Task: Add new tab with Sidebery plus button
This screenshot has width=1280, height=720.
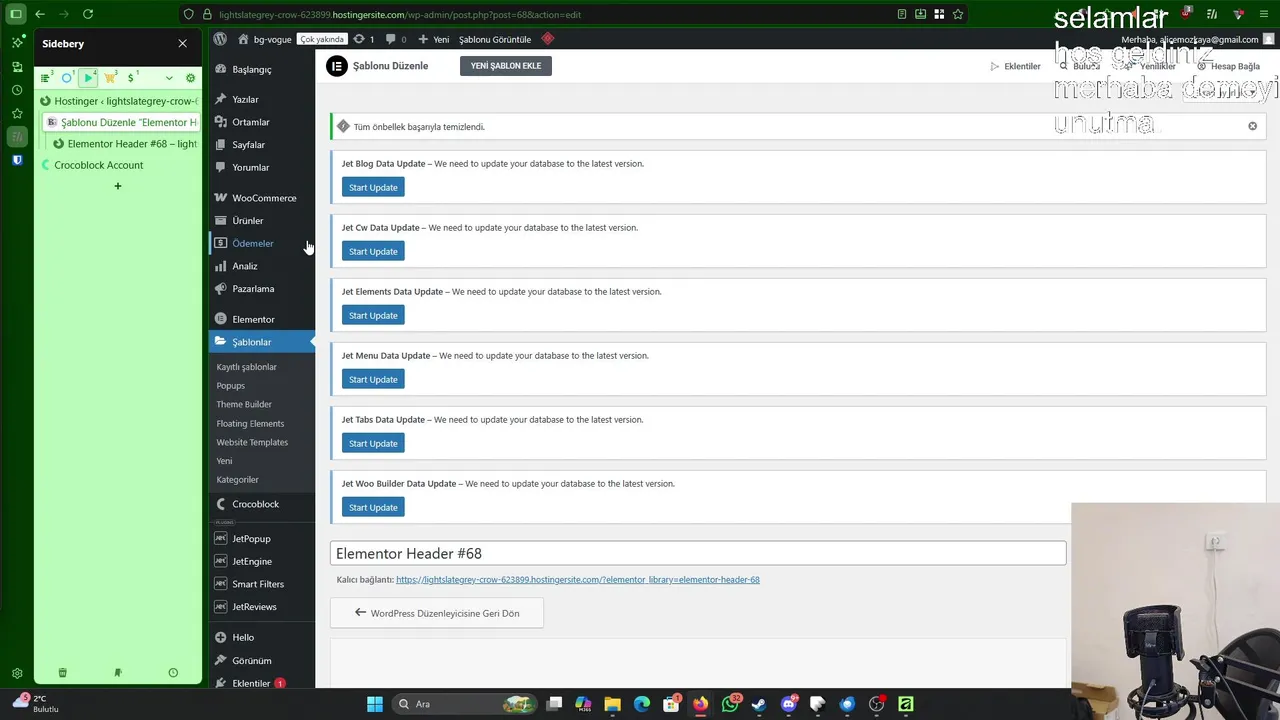Action: (x=118, y=186)
